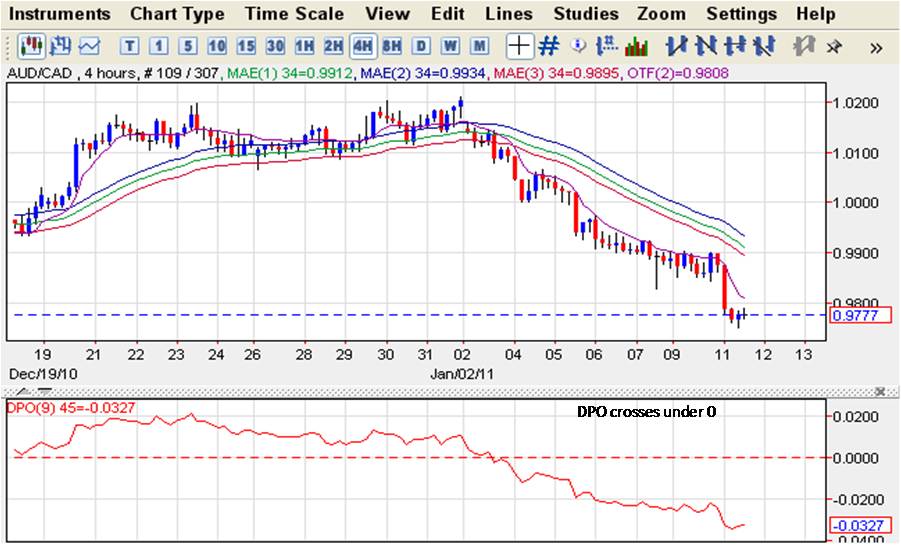Open the Edit menu

coord(448,14)
